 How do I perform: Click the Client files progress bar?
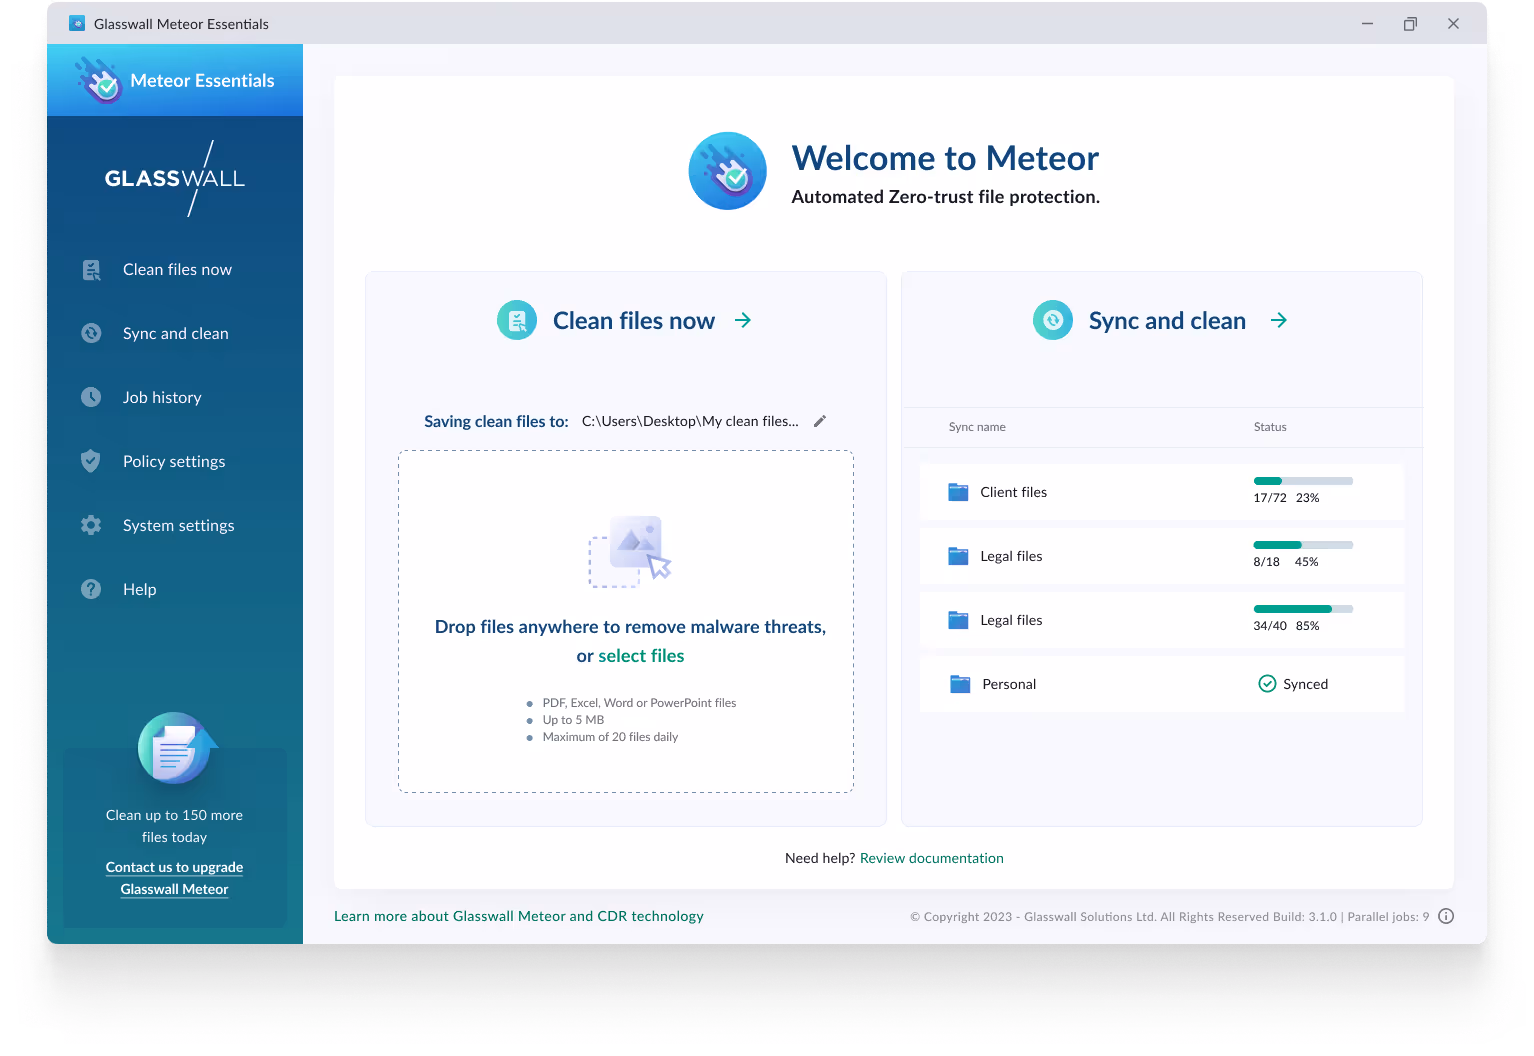(1303, 481)
